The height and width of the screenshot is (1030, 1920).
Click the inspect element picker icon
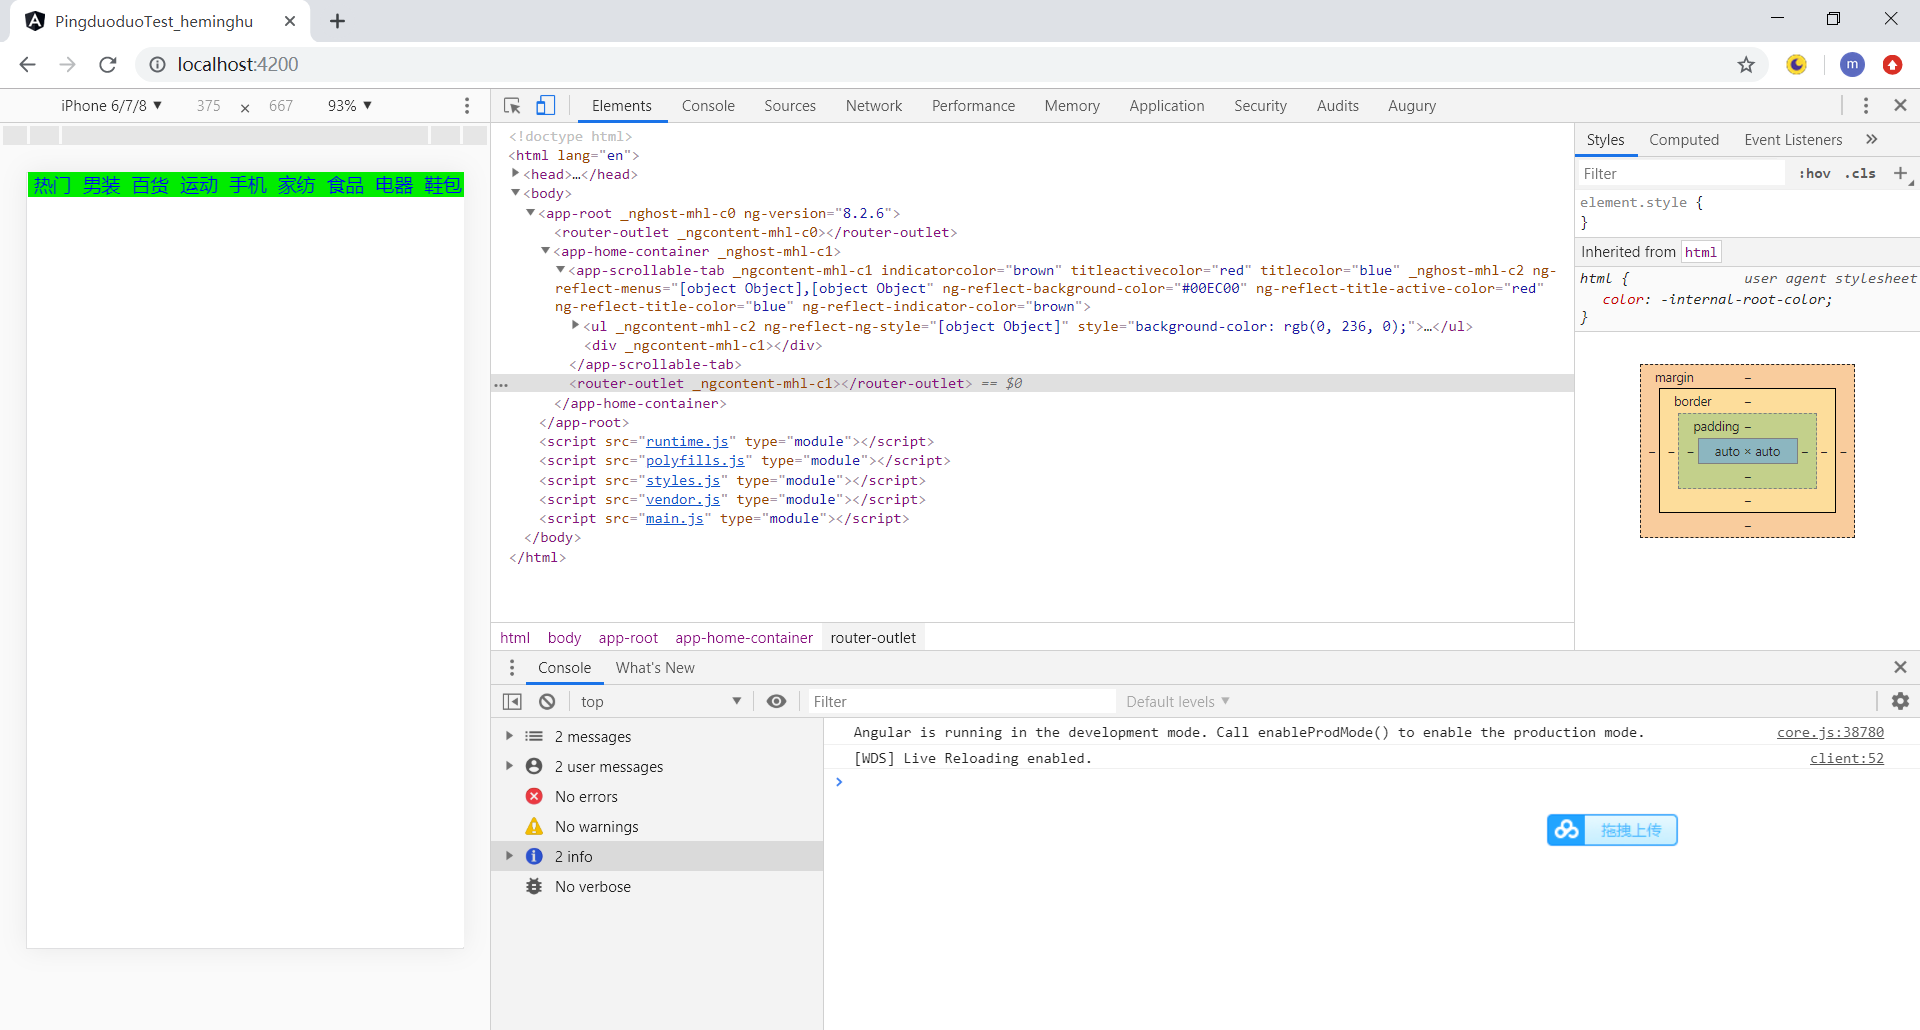click(x=512, y=106)
